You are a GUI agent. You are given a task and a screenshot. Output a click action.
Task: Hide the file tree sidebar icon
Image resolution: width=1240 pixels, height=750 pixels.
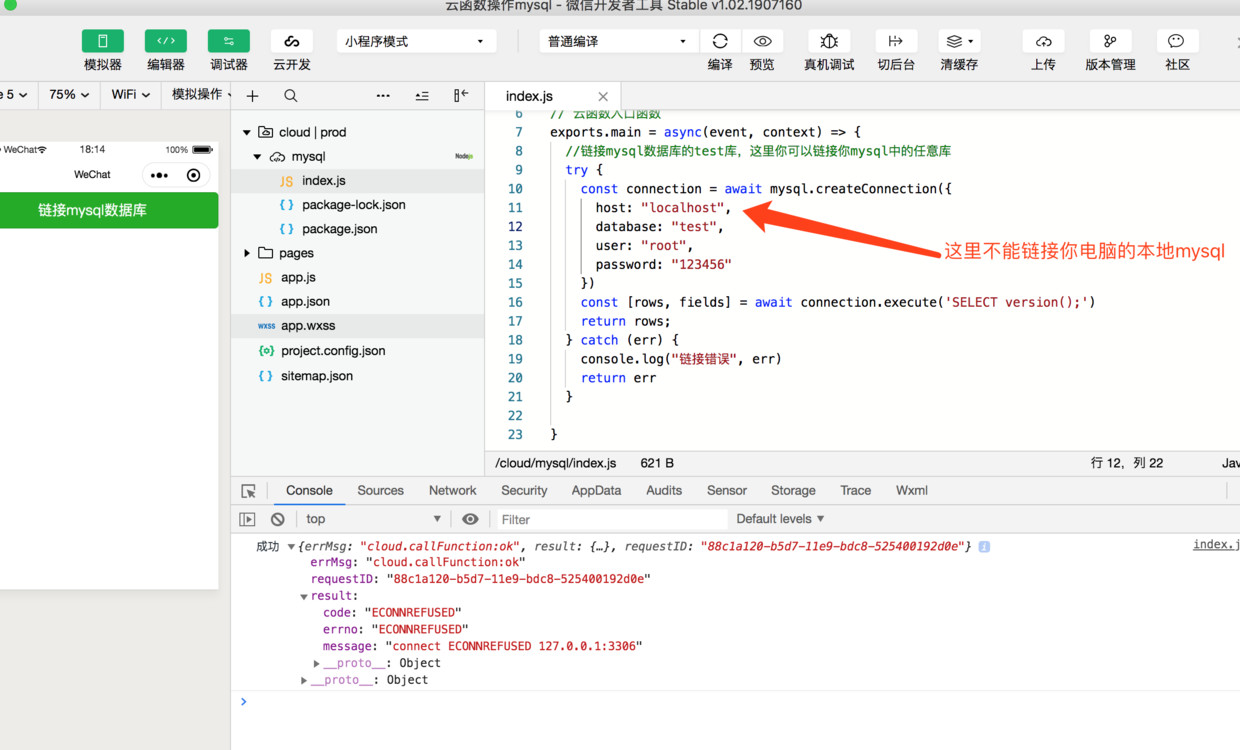click(461, 95)
